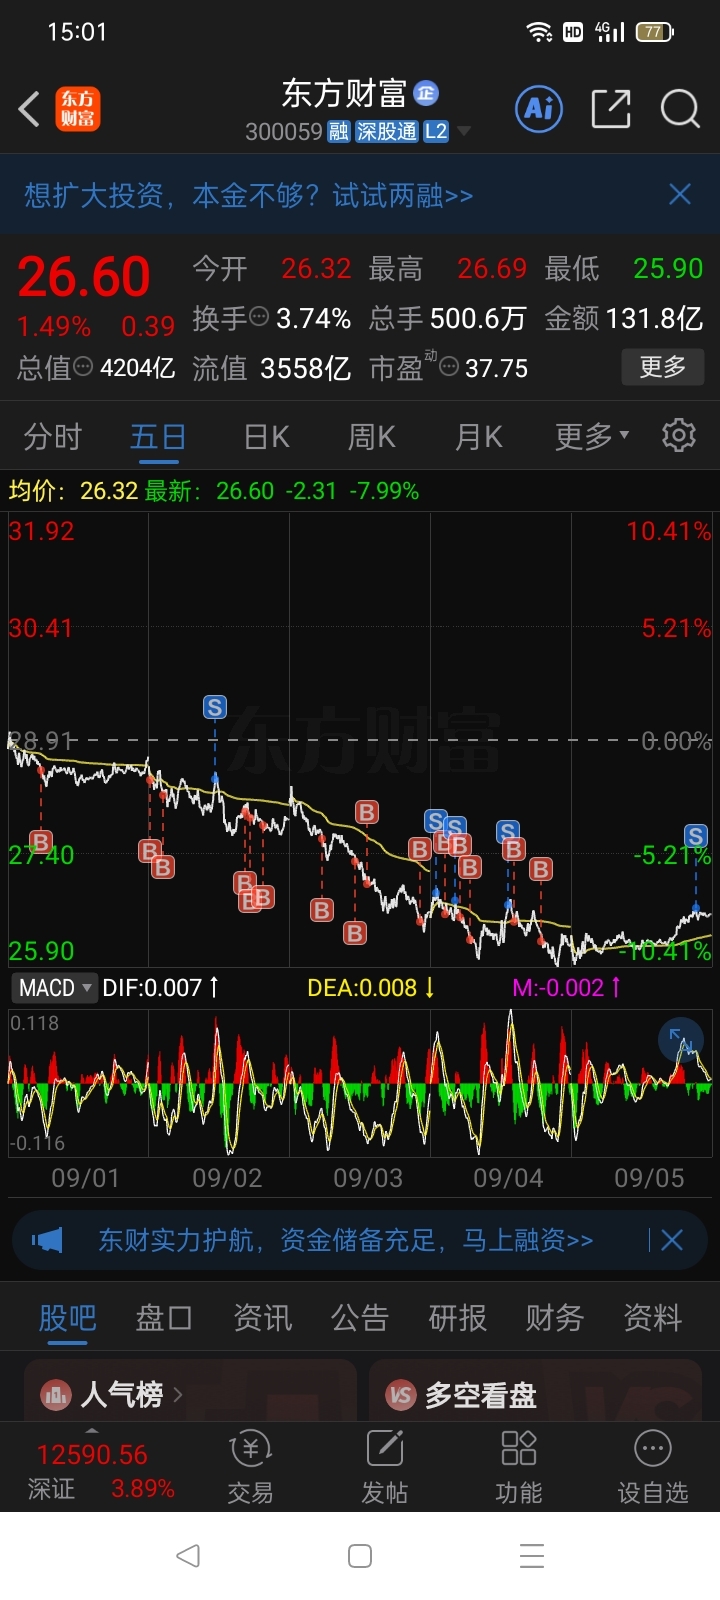This screenshot has height=1600, width=720.
Task: Tap the expand chart arrows icon
Action: click(680, 1040)
